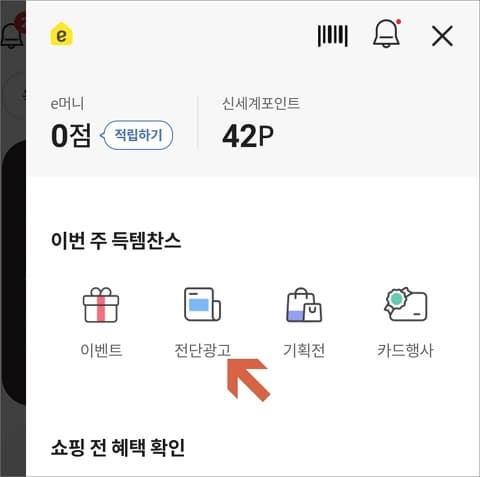The height and width of the screenshot is (477, 480).
Task: Tap the 이번 주 득템찬스 heading
Action: point(116,240)
